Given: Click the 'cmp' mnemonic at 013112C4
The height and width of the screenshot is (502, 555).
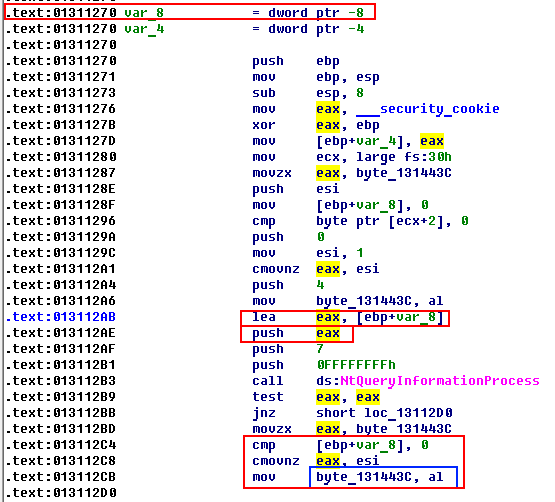Looking at the screenshot, I should pos(264,445).
